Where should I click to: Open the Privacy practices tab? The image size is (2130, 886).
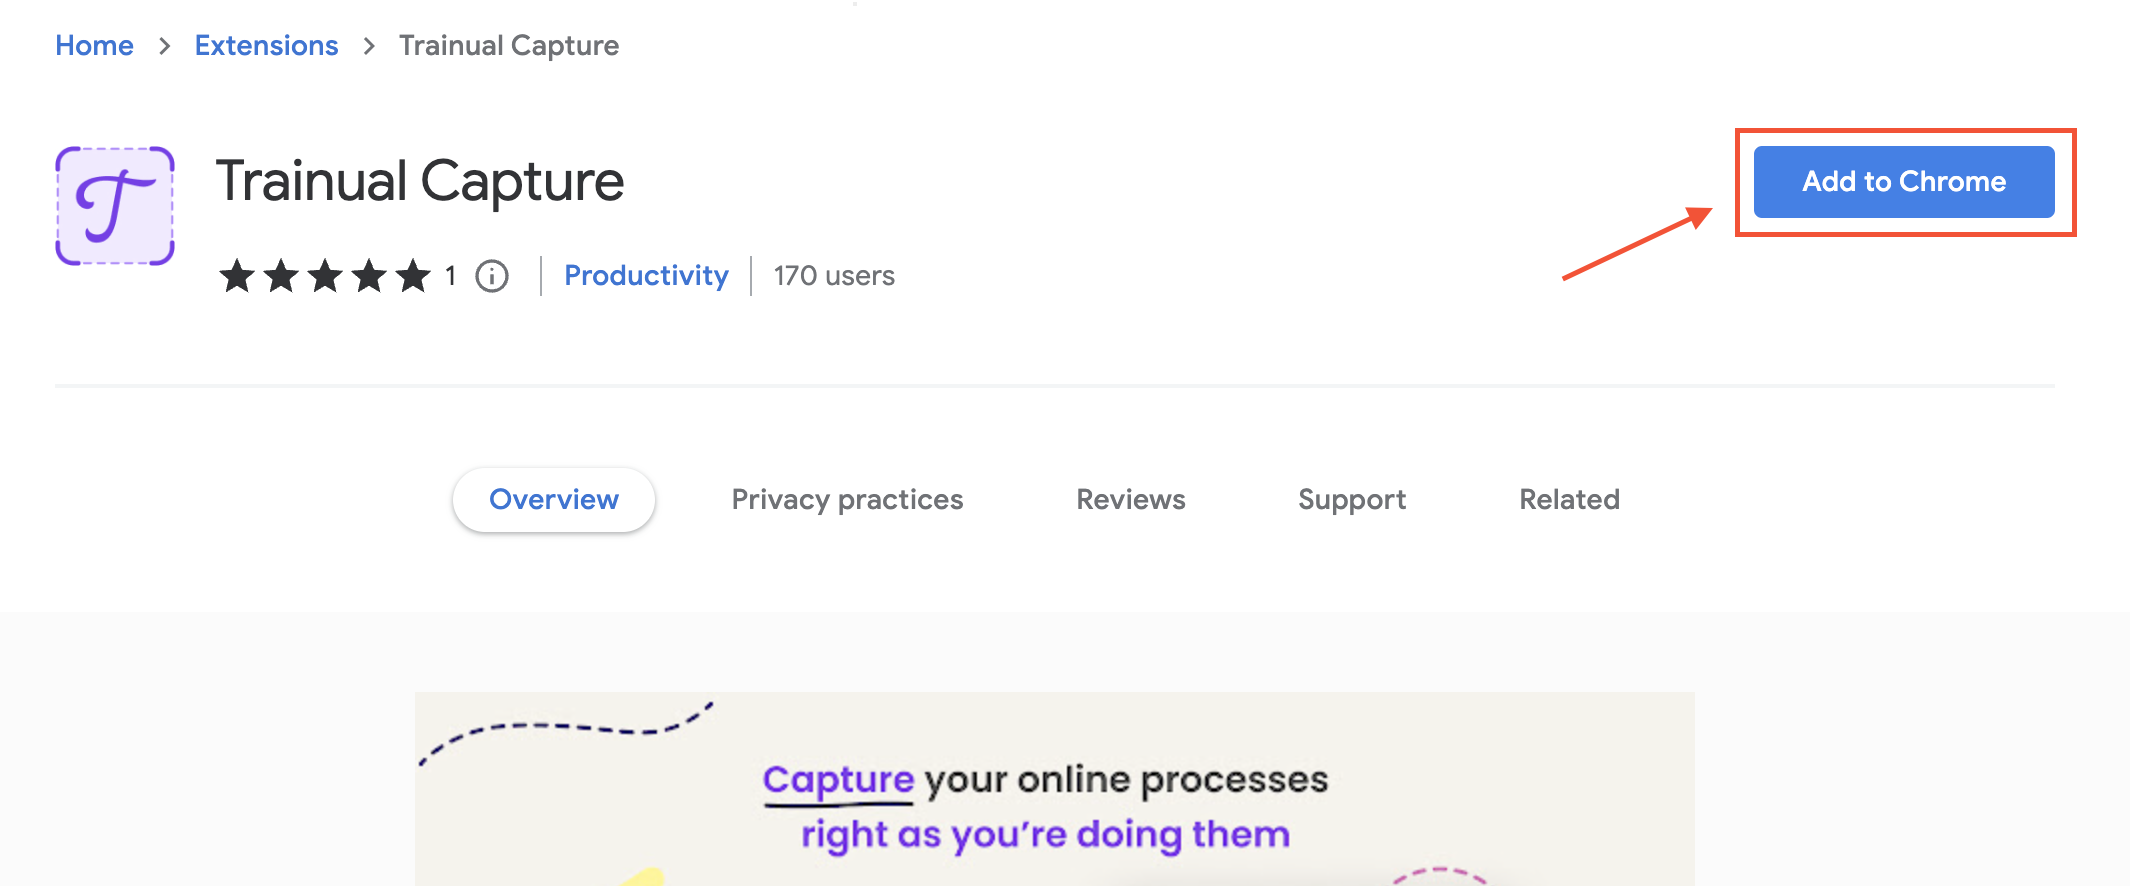pyautogui.click(x=847, y=499)
